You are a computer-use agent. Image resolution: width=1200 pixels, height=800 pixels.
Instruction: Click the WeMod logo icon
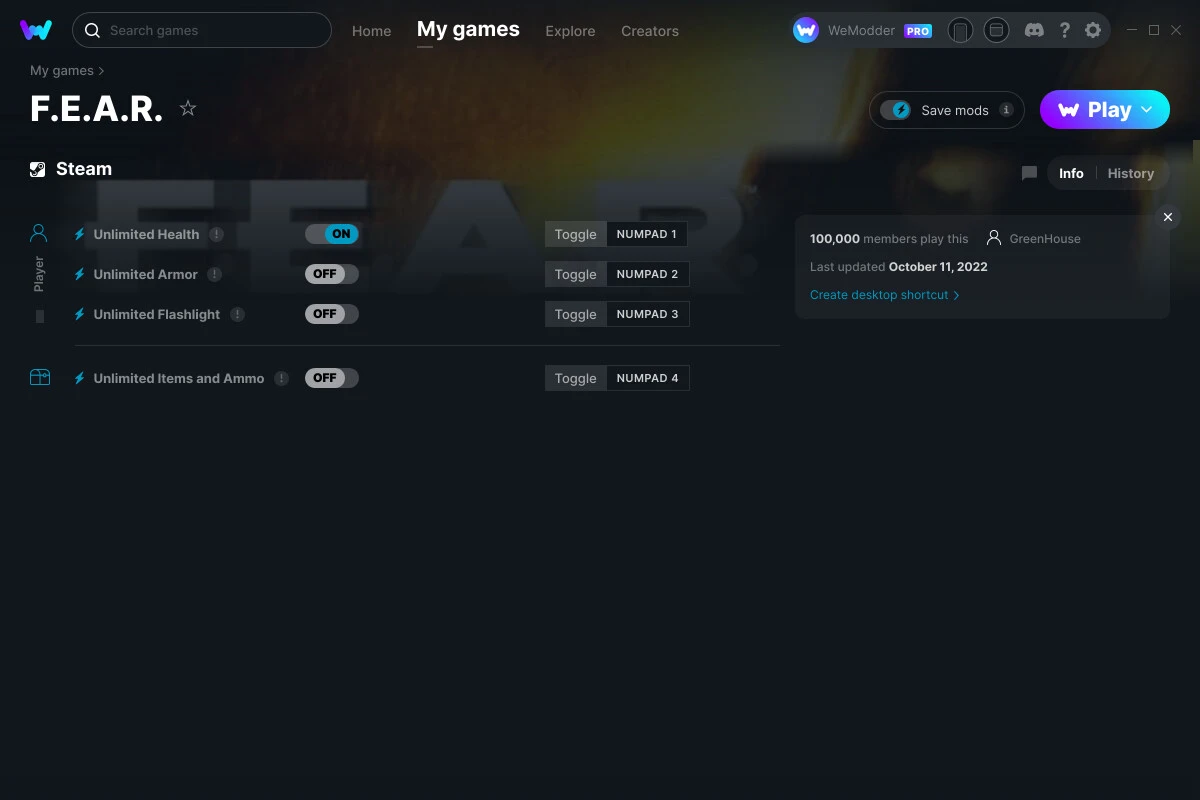tap(36, 30)
